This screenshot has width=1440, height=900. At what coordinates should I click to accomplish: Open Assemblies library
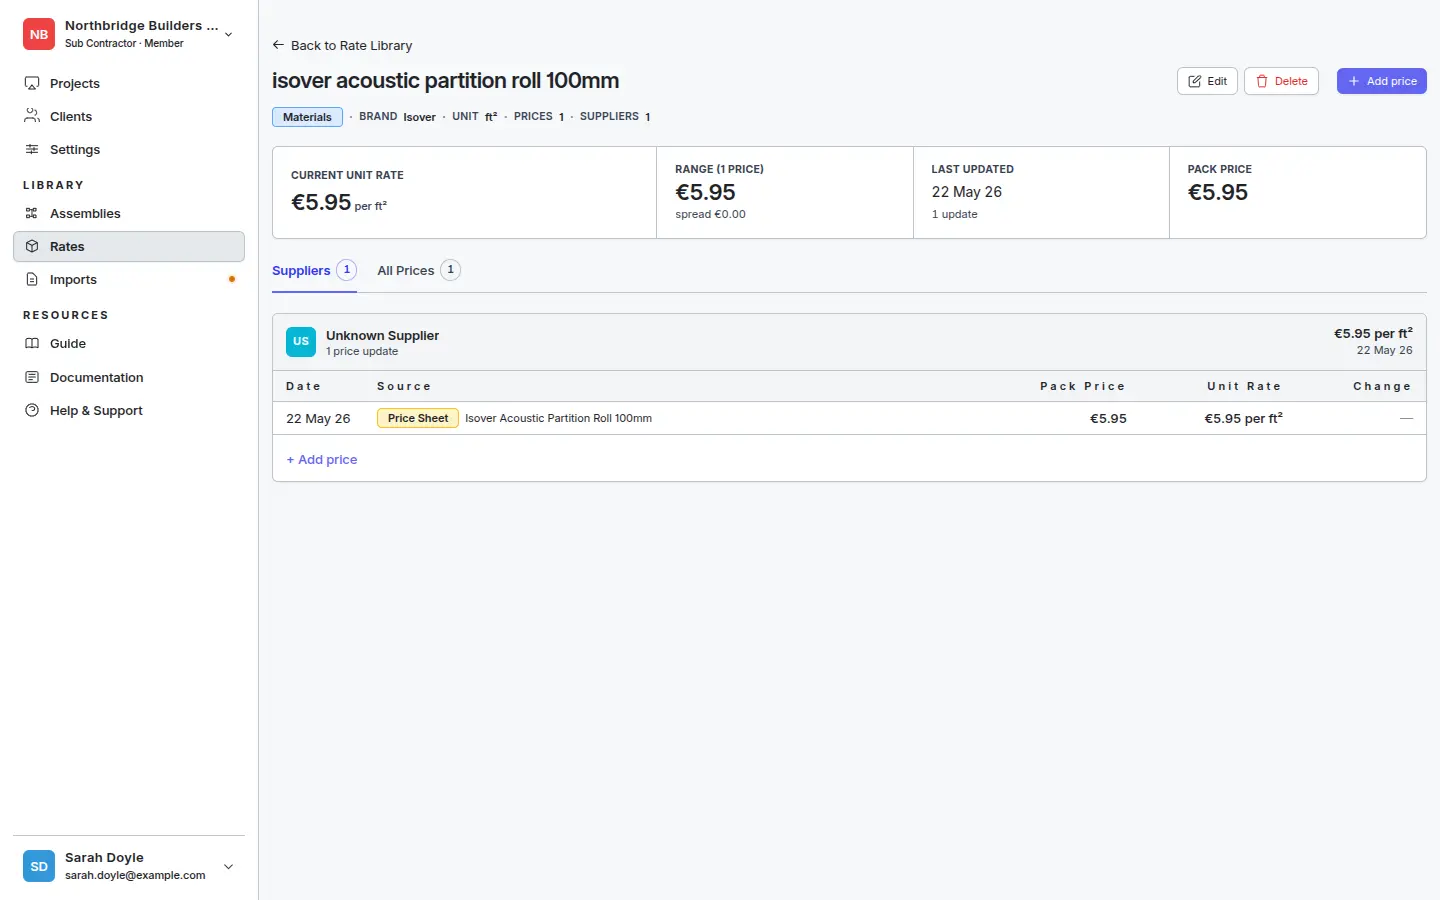[x=129, y=213]
